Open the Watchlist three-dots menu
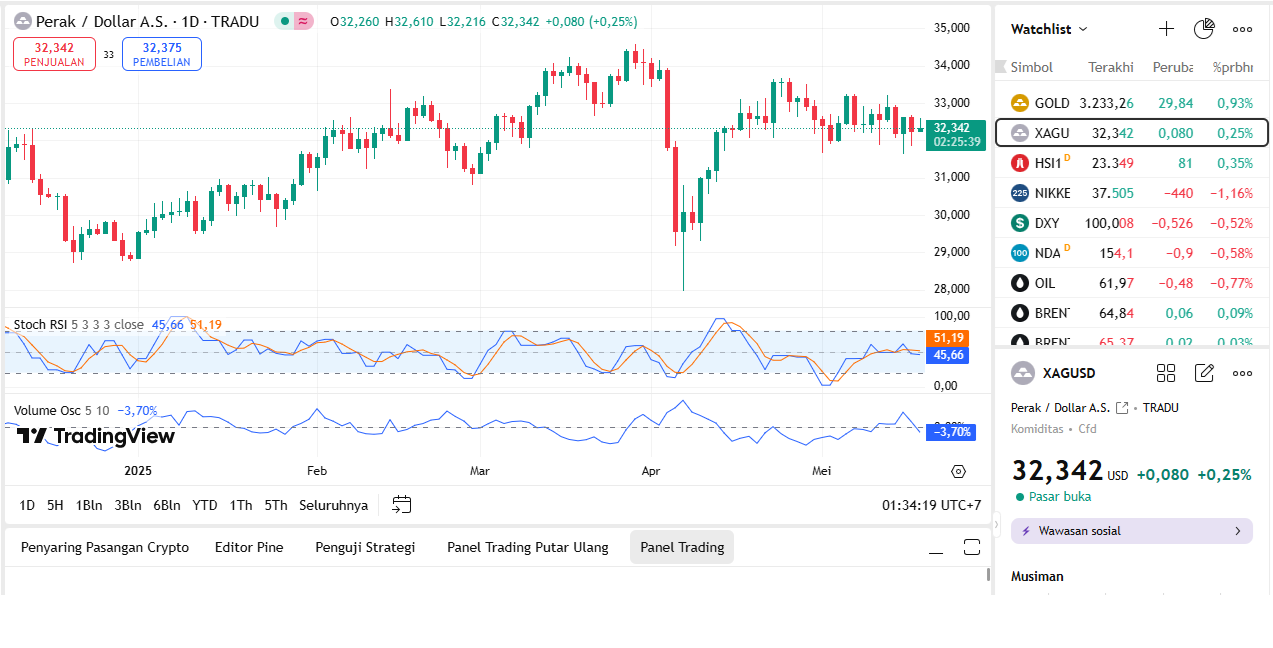 pos(1242,29)
